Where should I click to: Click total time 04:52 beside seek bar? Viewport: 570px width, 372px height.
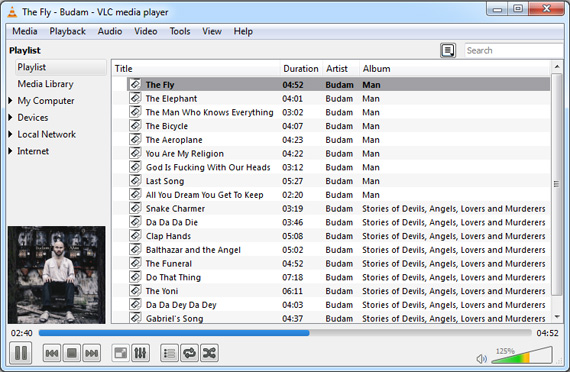click(x=547, y=333)
